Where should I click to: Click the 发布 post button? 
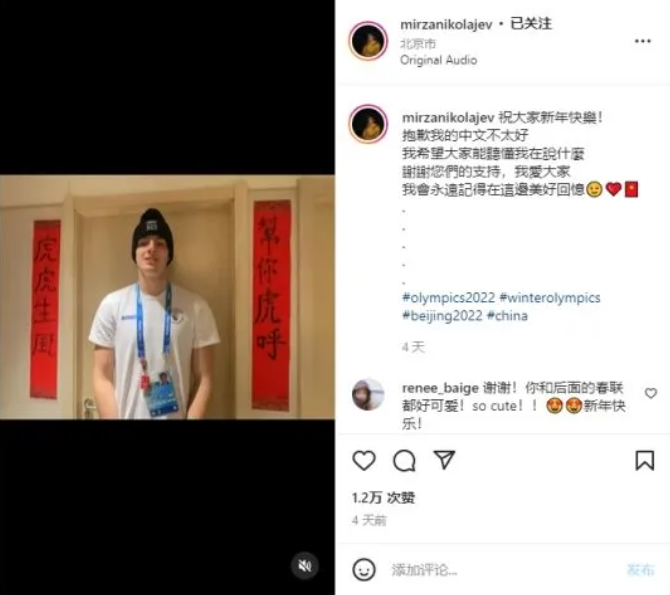pyautogui.click(x=641, y=569)
